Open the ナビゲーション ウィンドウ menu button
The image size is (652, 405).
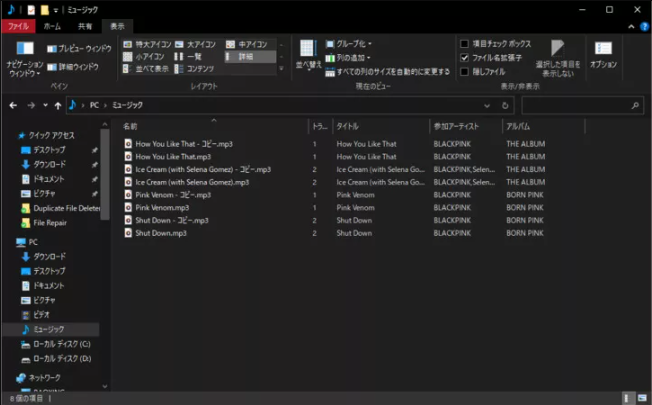(25, 59)
